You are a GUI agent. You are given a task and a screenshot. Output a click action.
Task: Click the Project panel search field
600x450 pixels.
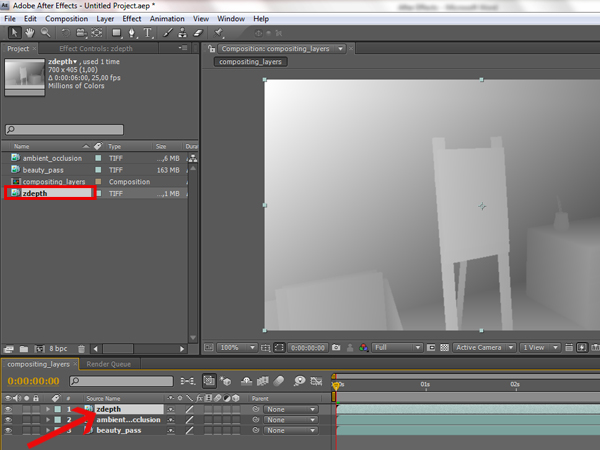coord(65,129)
